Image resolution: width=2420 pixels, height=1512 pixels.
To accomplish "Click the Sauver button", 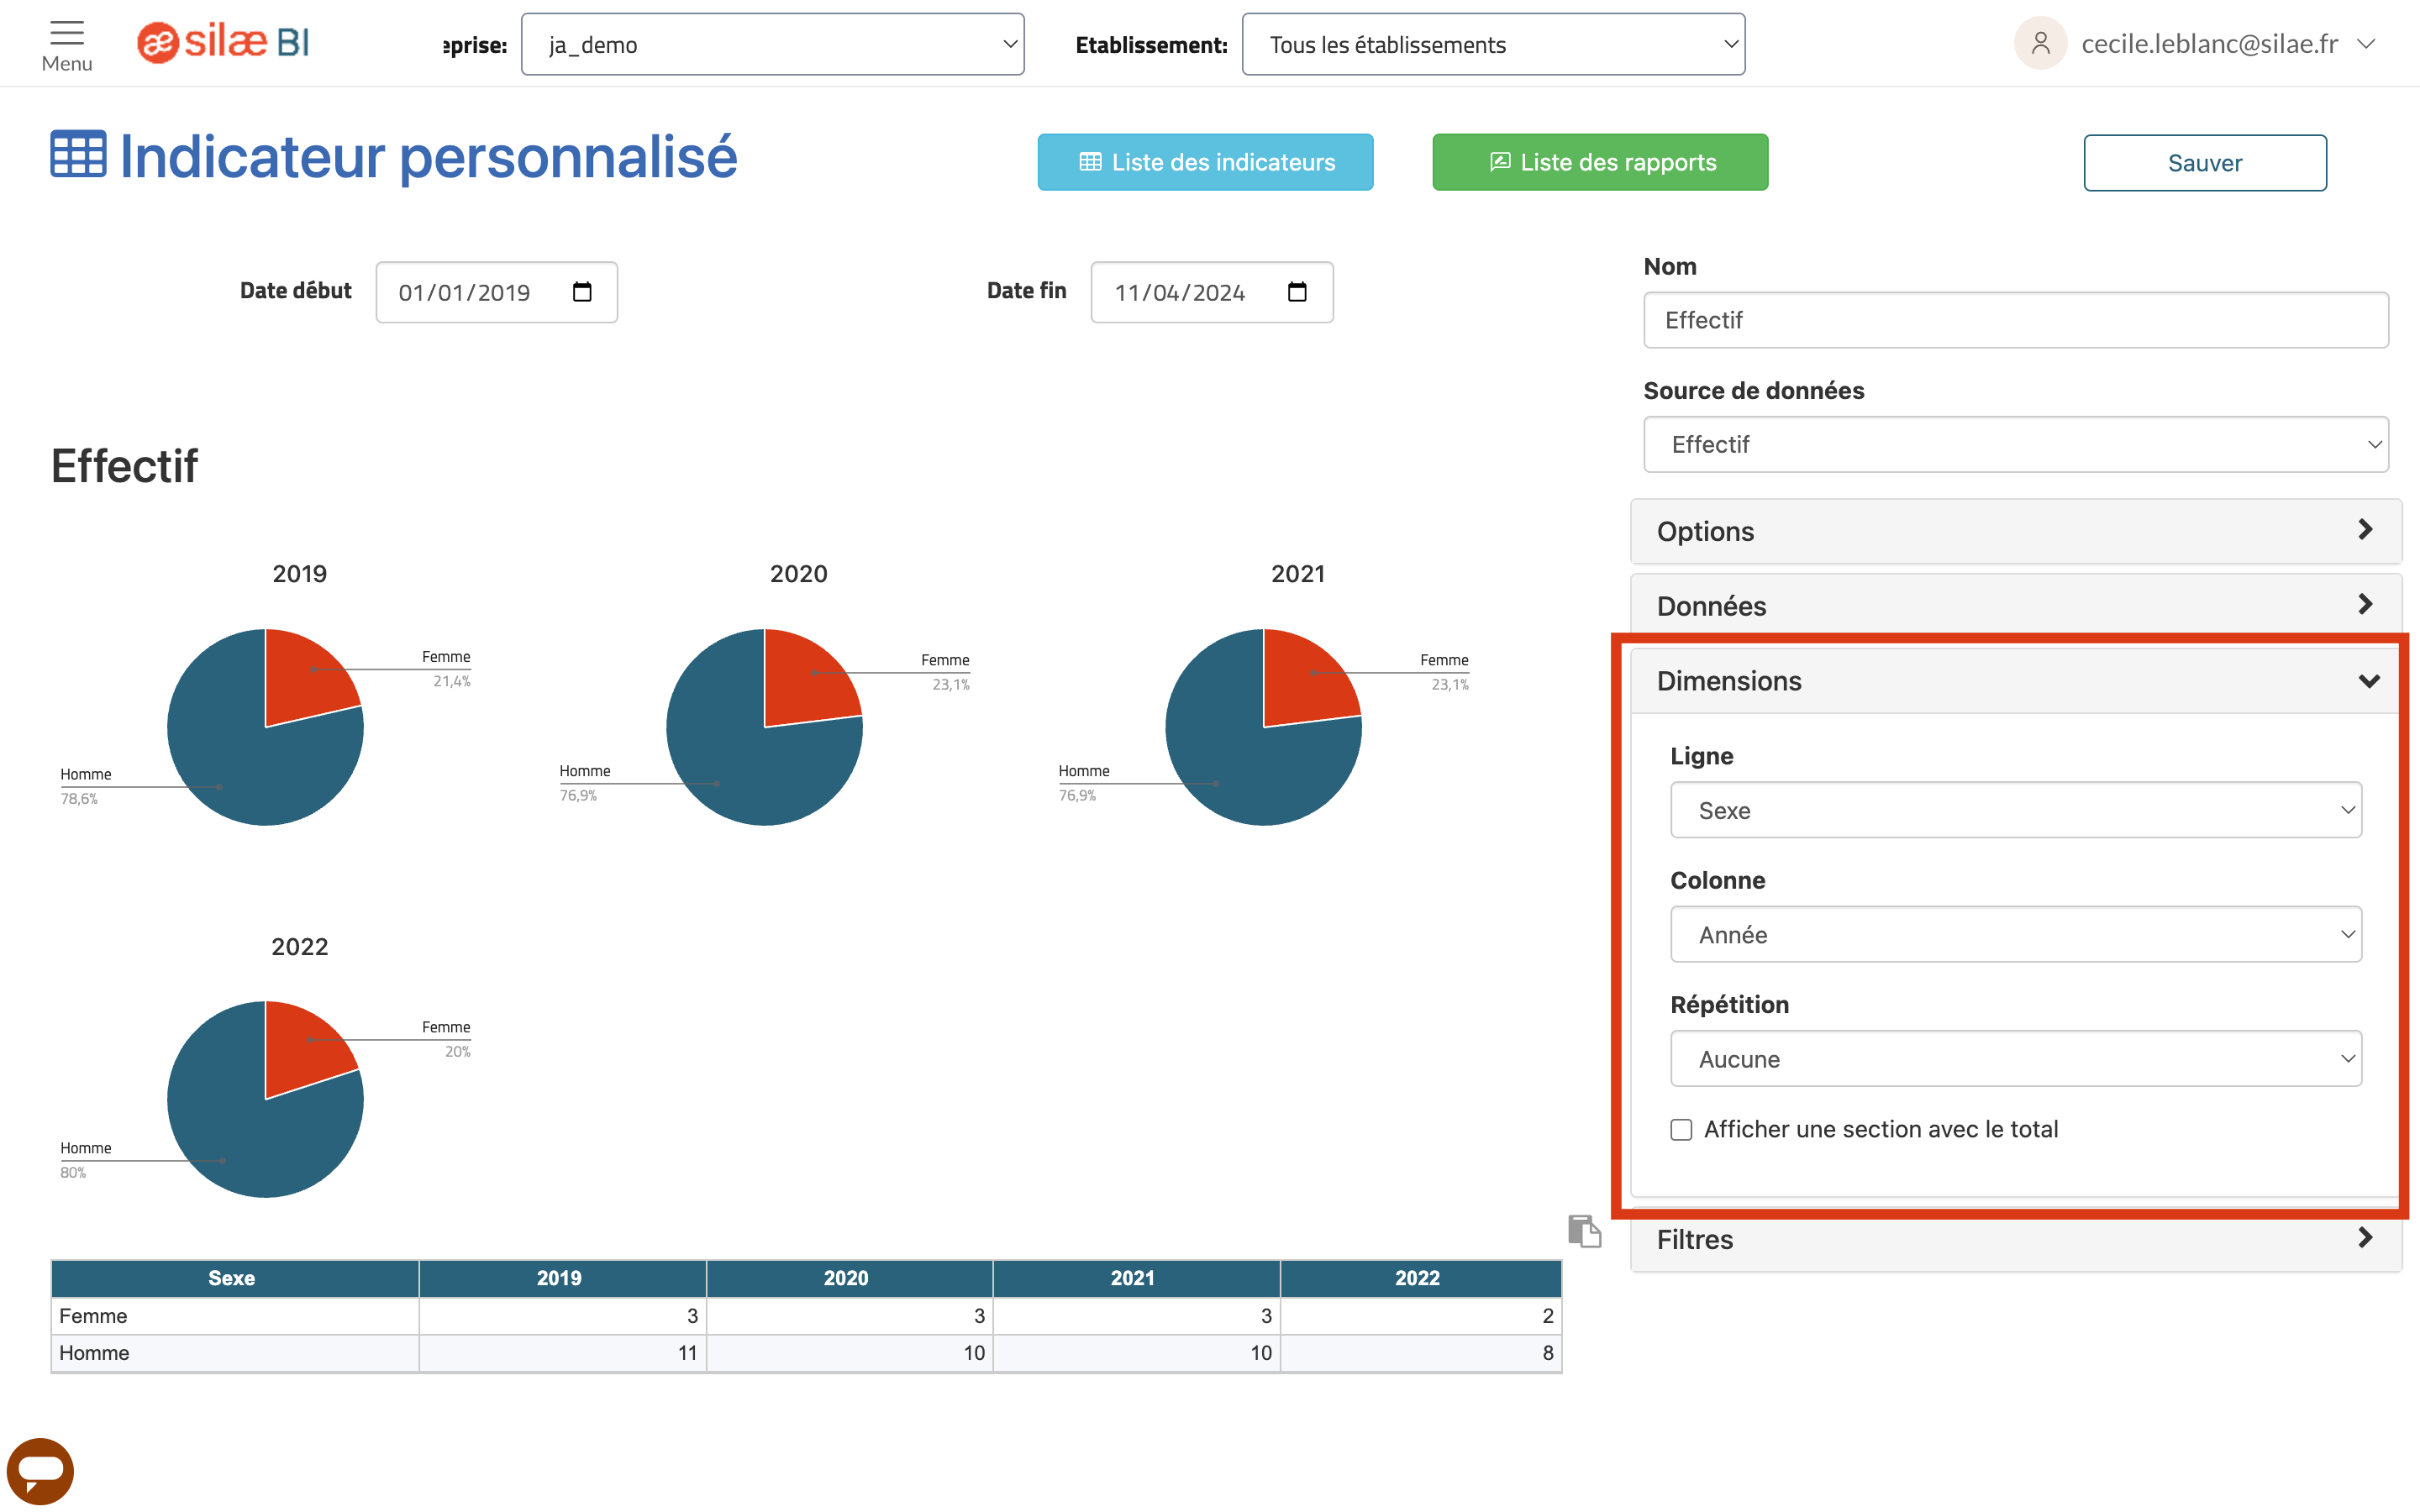I will click(2205, 163).
